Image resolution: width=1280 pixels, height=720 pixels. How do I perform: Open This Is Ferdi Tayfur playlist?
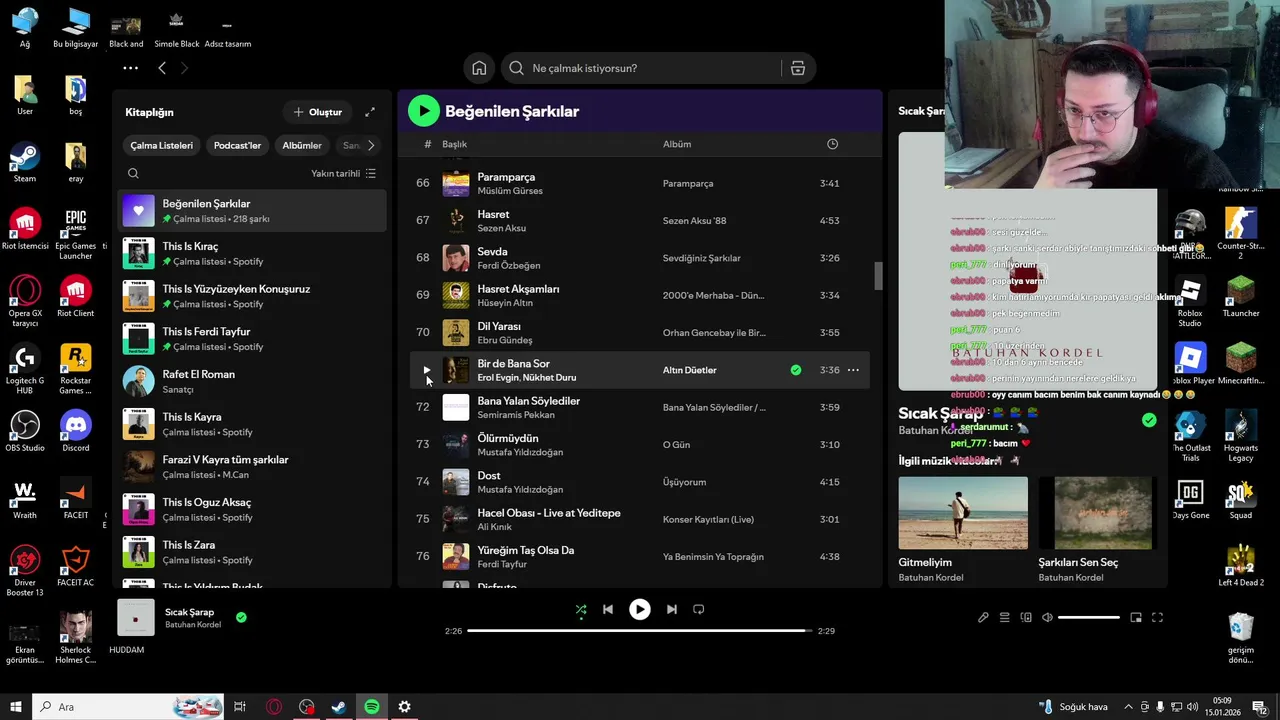(252, 339)
